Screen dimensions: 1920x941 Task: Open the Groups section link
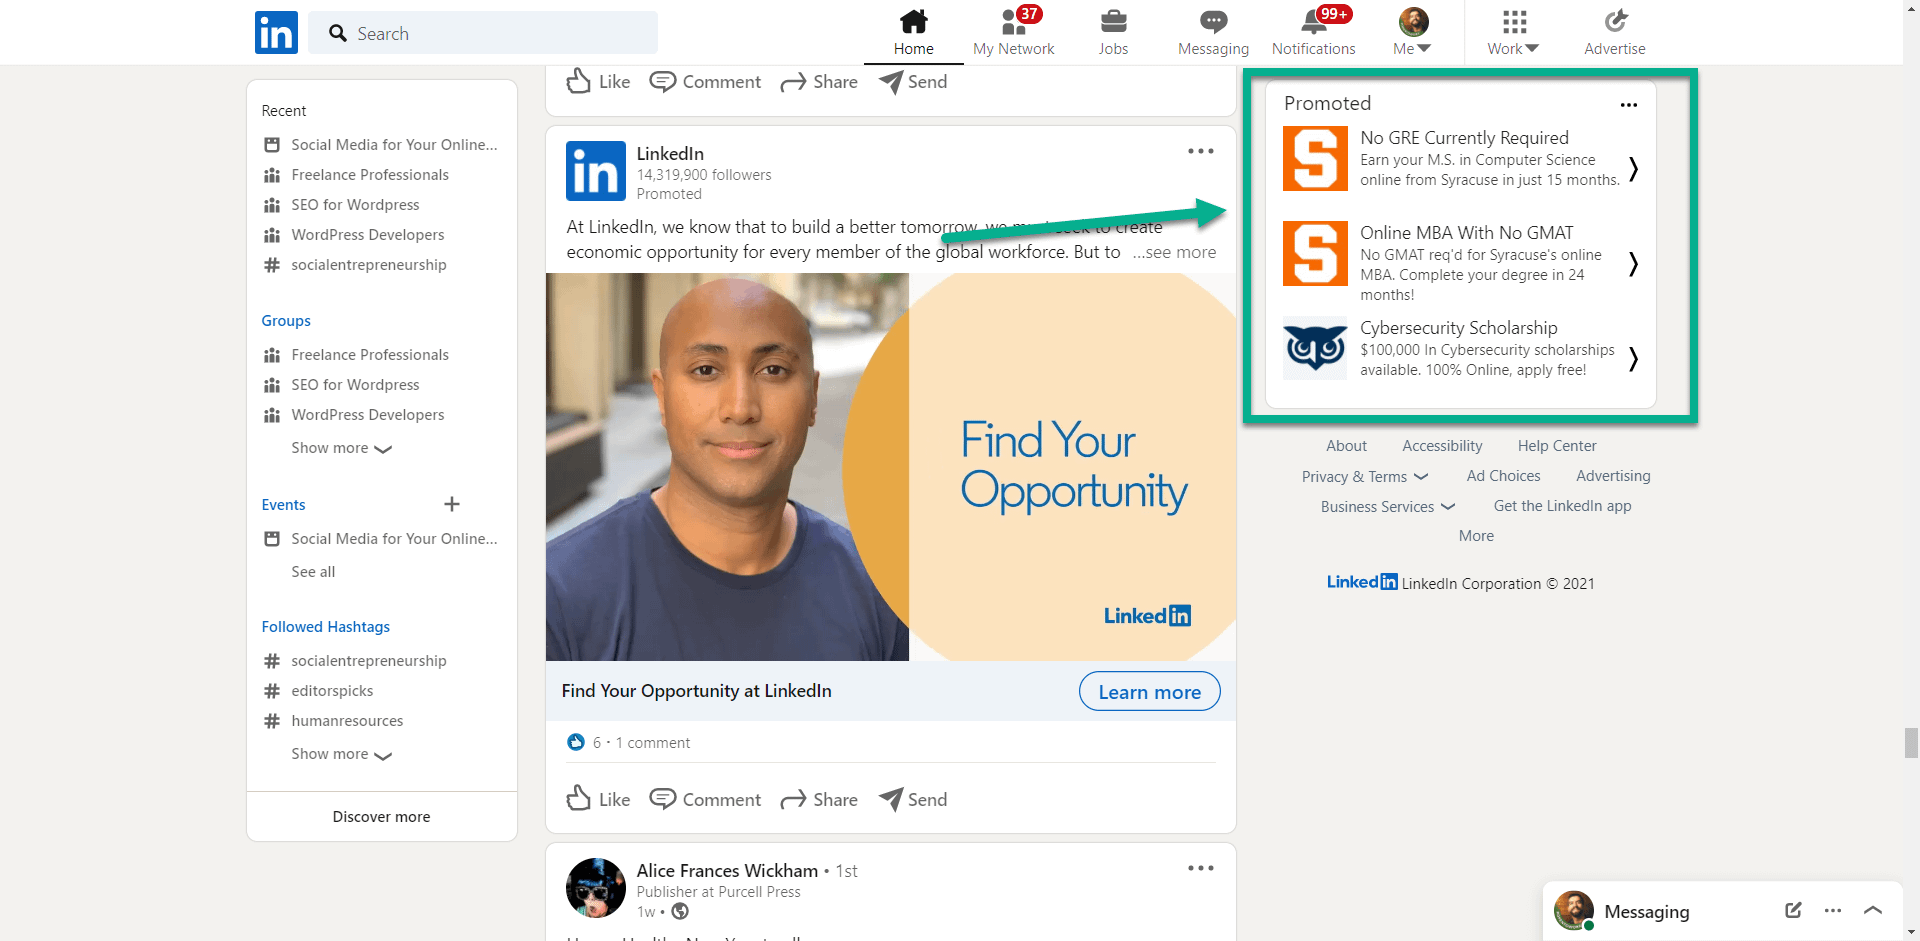[x=286, y=321]
